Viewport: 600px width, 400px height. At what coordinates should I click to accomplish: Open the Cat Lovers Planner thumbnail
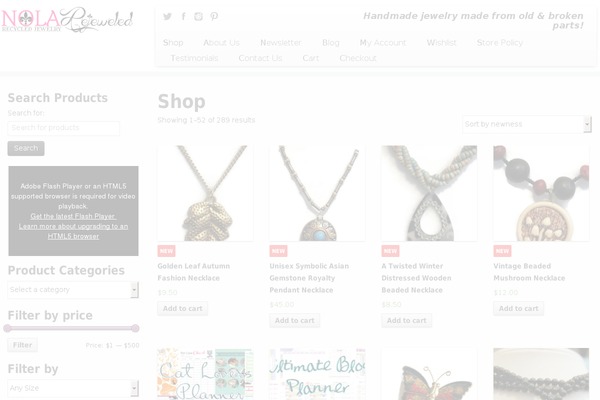point(205,374)
